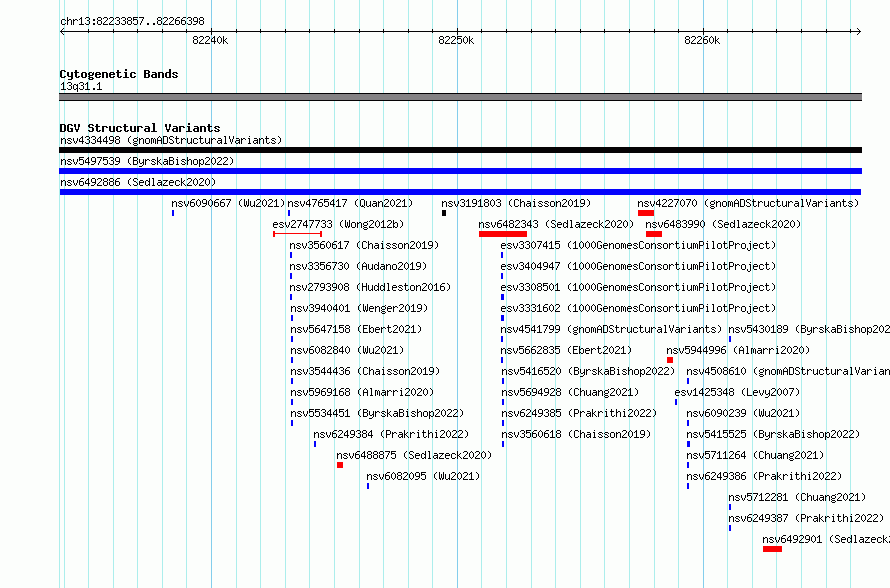Click nsv2793908 (Huddleston2016) label
890x588 pixels.
coord(370,287)
